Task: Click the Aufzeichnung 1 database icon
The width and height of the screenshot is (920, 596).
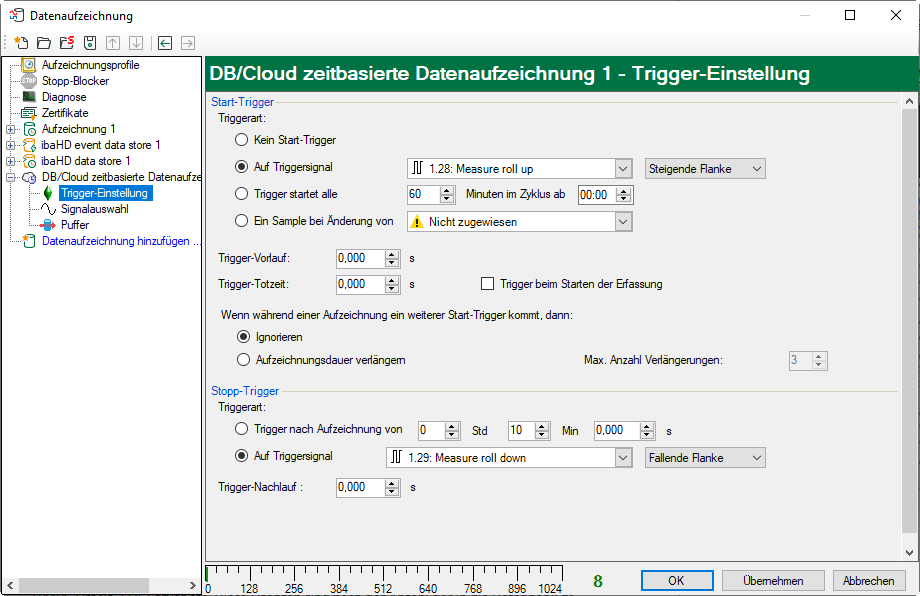Action: pyautogui.click(x=30, y=129)
